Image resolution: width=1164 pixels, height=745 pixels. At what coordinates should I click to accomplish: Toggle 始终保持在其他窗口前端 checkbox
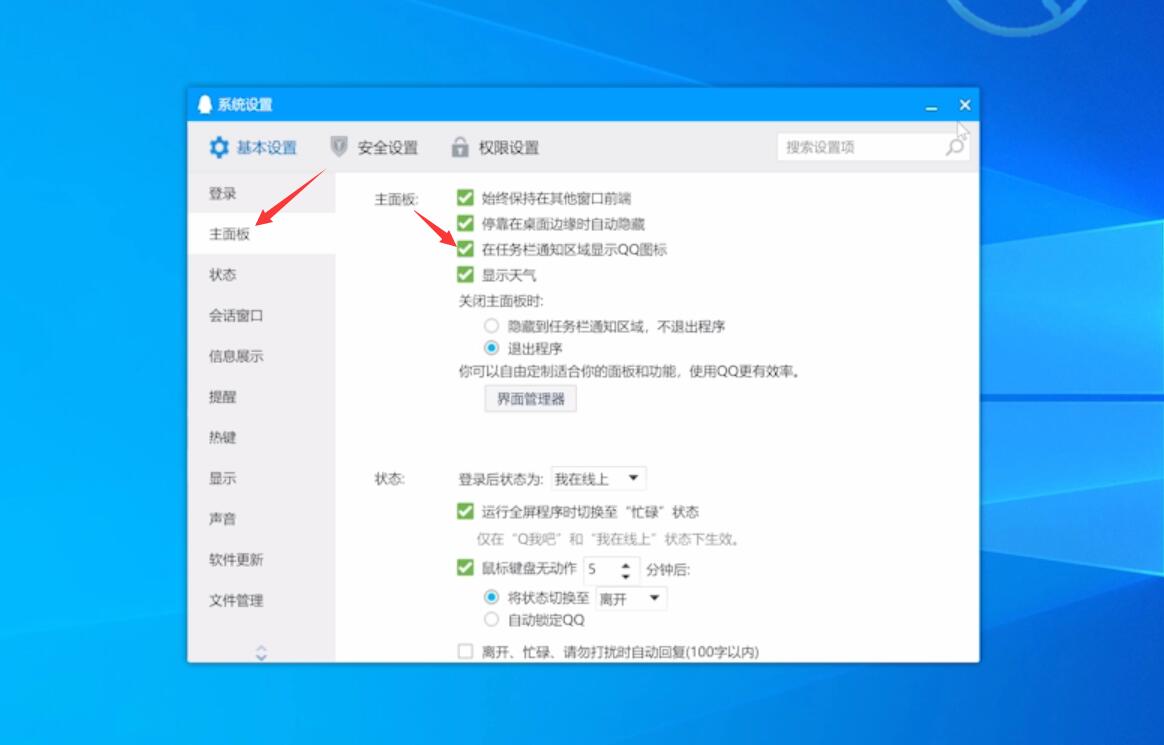(465, 197)
